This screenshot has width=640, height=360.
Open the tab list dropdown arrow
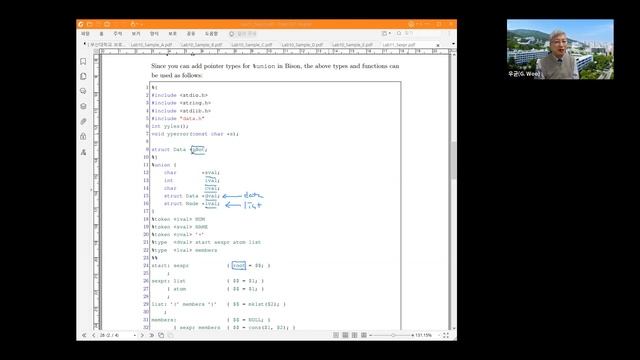click(453, 44)
